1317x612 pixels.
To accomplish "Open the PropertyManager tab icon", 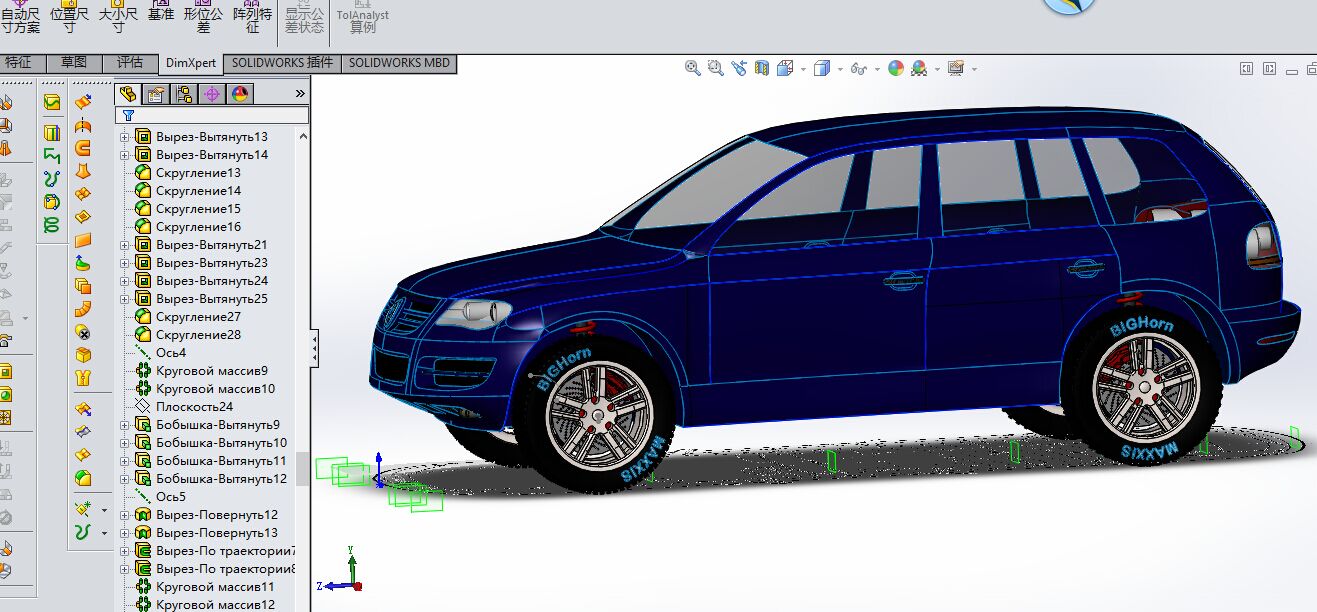I will [x=156, y=94].
